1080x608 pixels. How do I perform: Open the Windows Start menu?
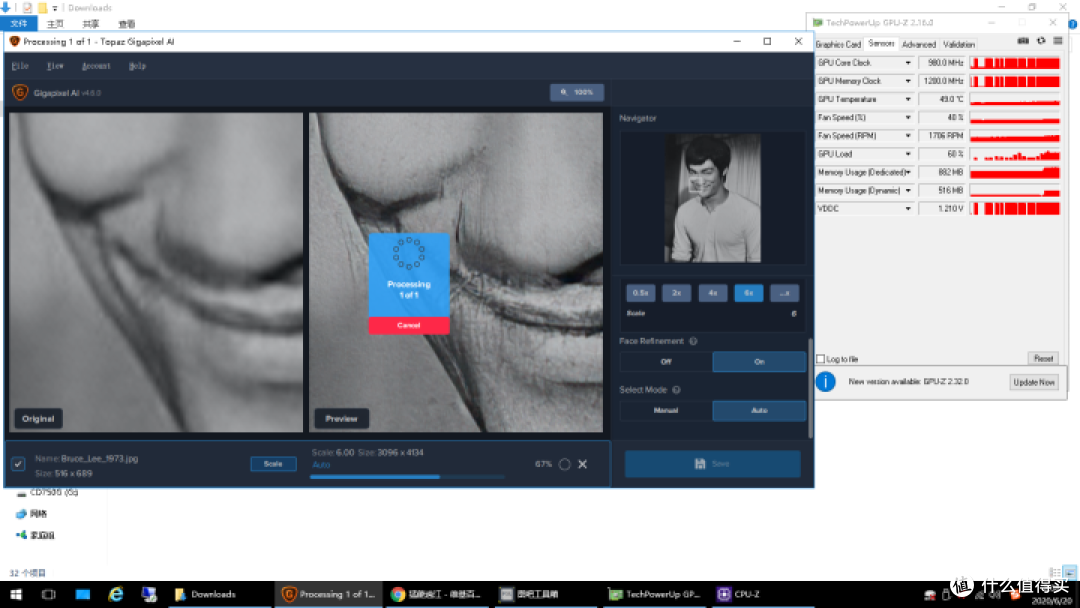click(x=16, y=594)
